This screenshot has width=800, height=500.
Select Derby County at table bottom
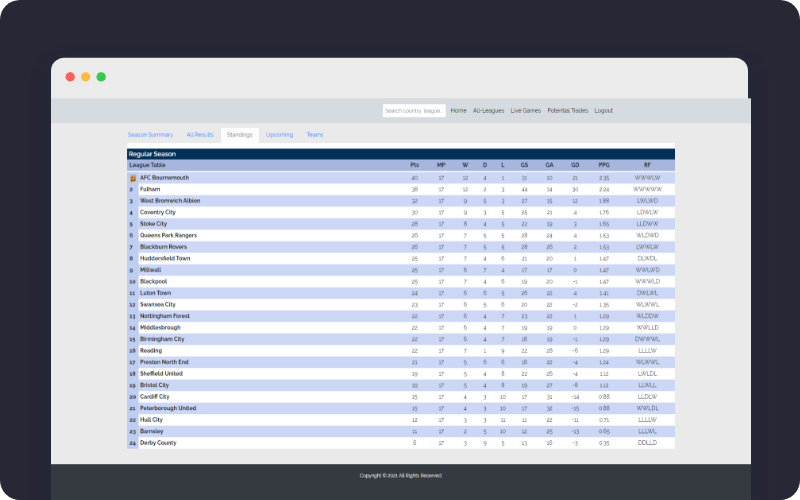click(158, 443)
